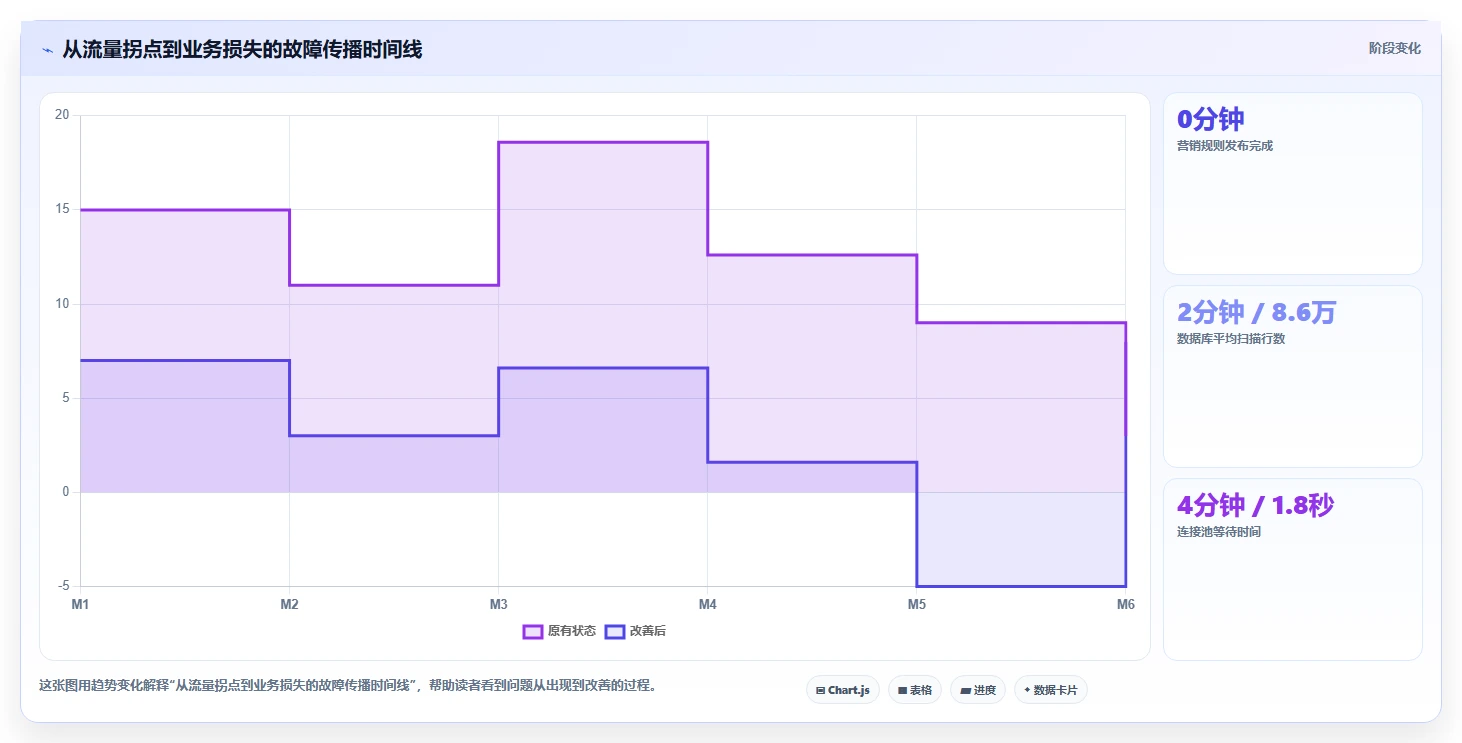Click the y-axis value 20
Screen dimensions: 1462x743
click(x=62, y=115)
